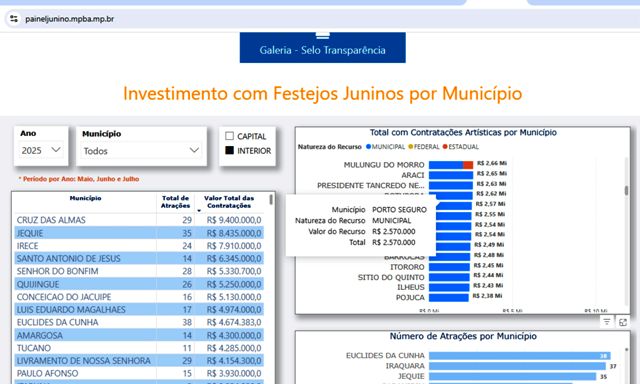This screenshot has width=640, height=384.
Task: Click the FEDERAL yellow legend marker
Action: [x=411, y=146]
